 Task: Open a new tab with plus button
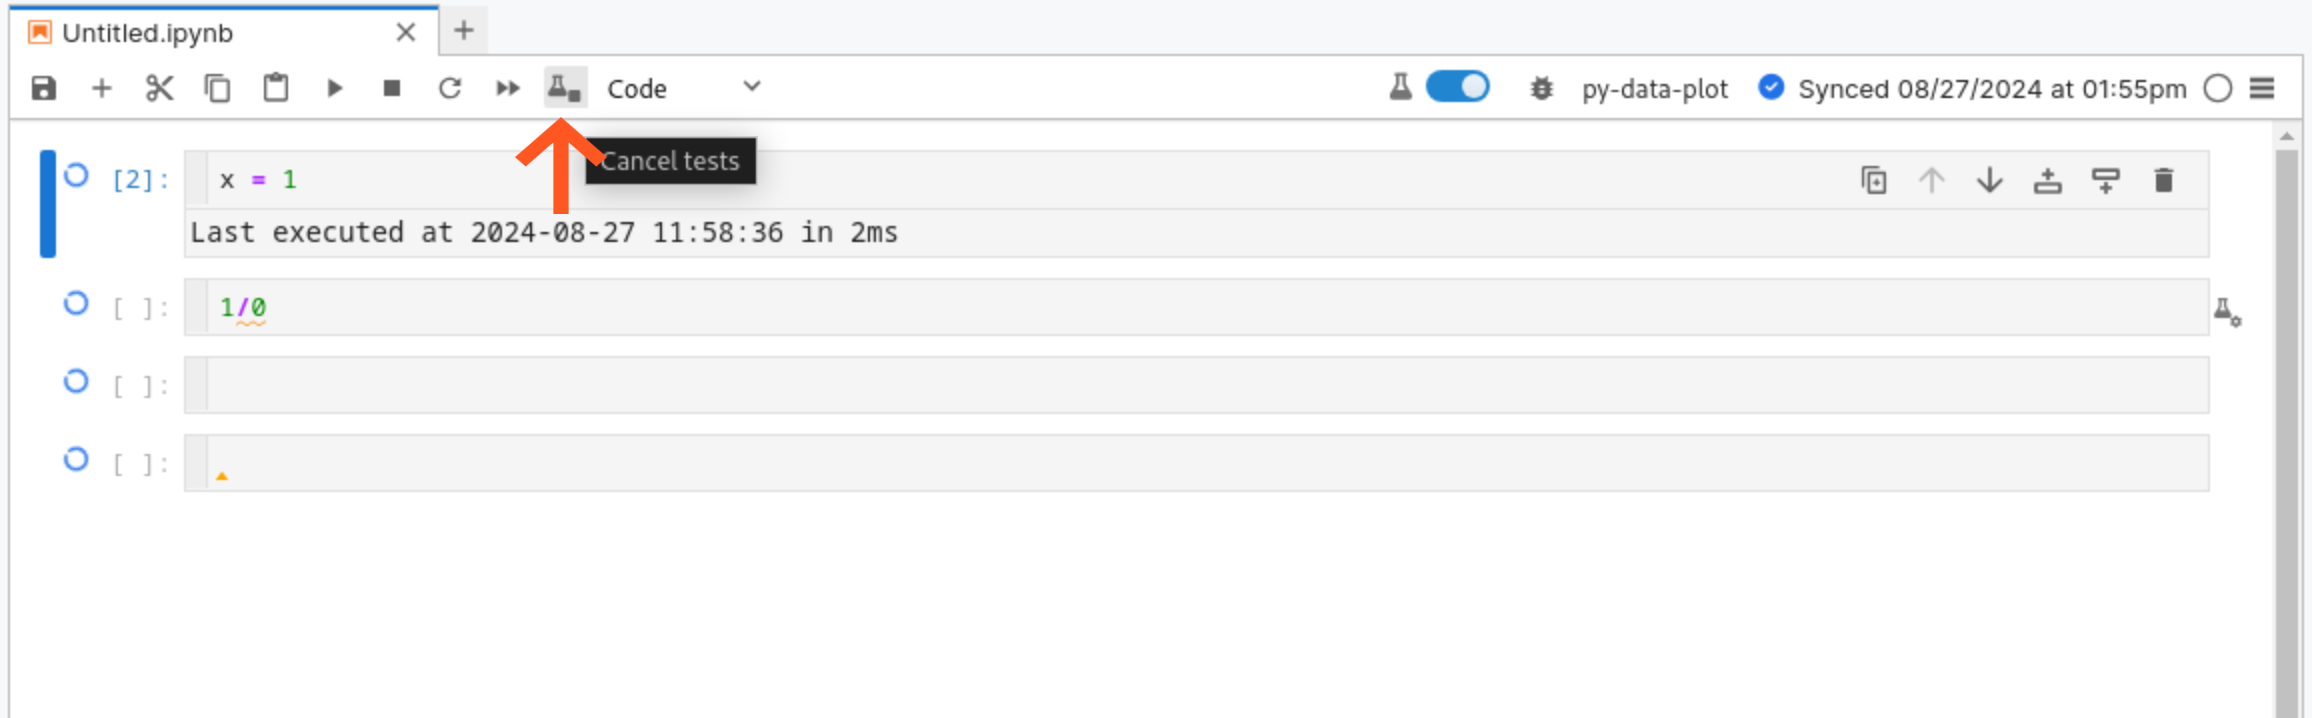click(463, 31)
